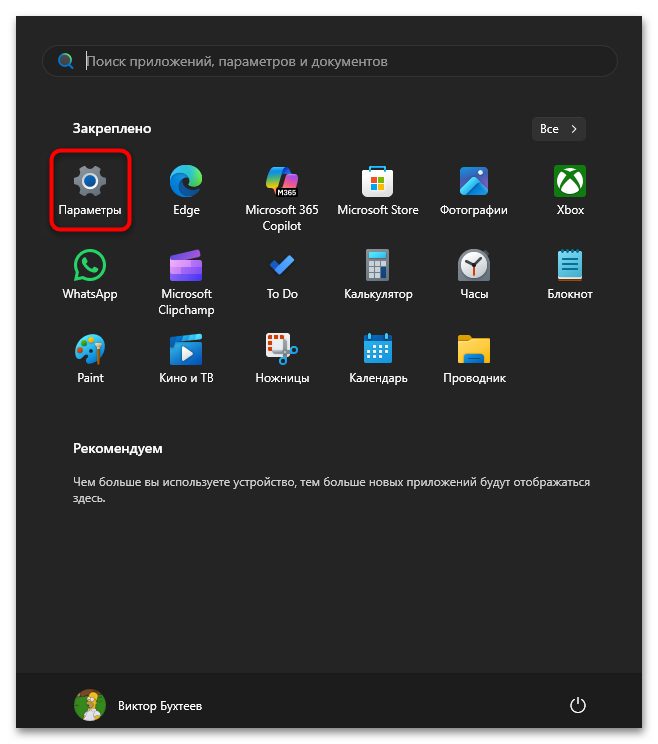Open Кино и ТВ
This screenshot has height=744, width=658.
(186, 358)
